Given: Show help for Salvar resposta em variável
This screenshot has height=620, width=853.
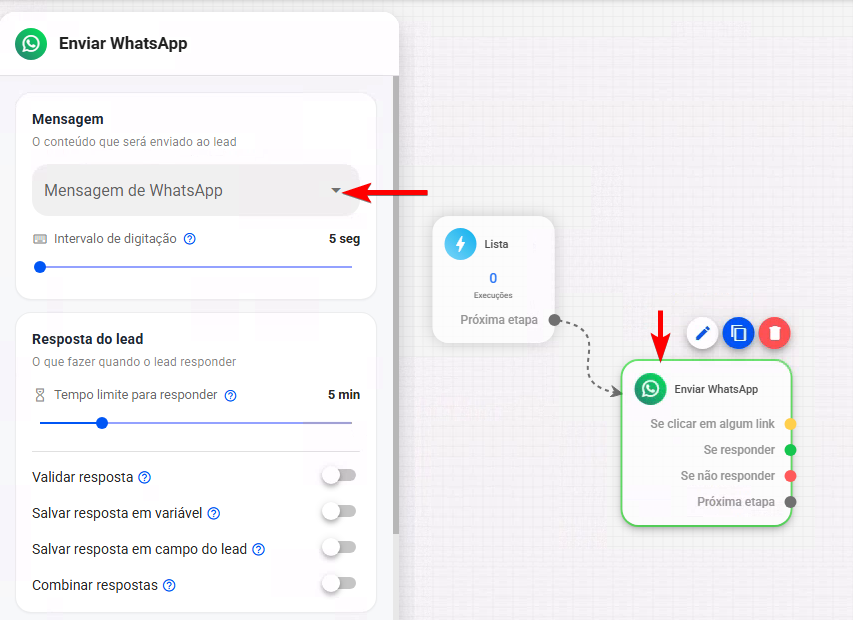Looking at the screenshot, I should point(214,513).
